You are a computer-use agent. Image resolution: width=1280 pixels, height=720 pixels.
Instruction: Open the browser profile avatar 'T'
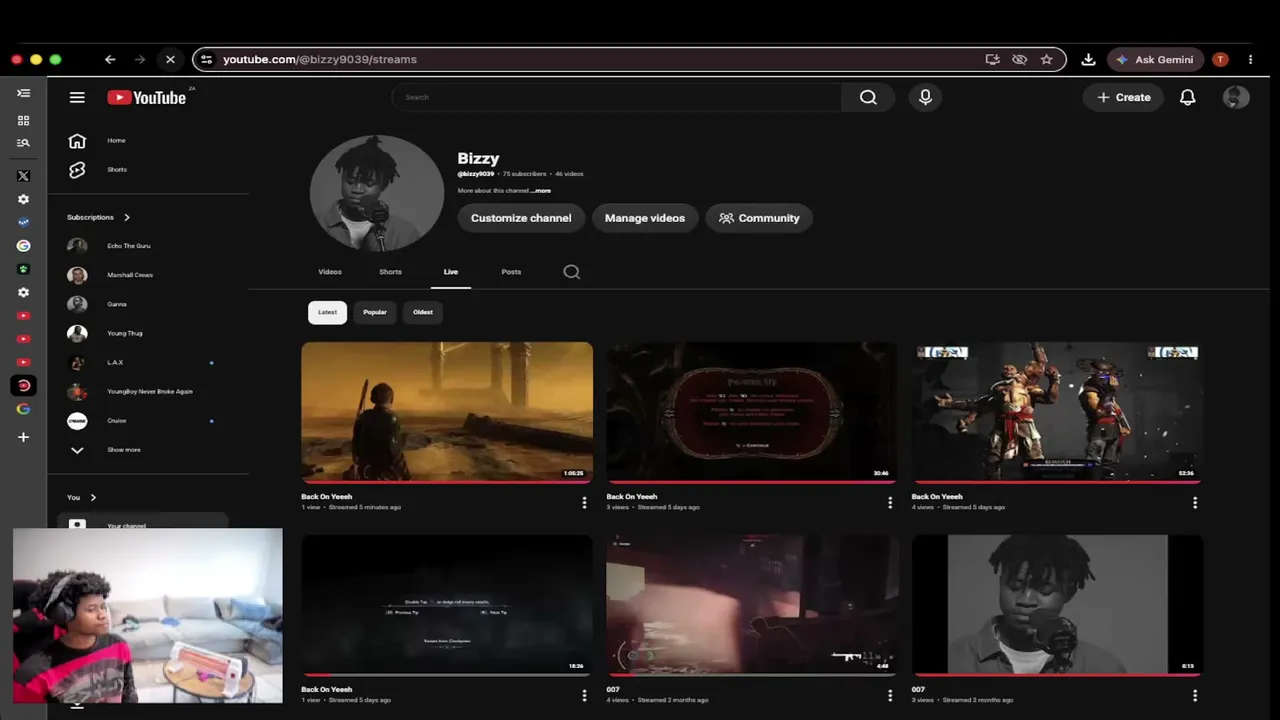[x=1220, y=60]
